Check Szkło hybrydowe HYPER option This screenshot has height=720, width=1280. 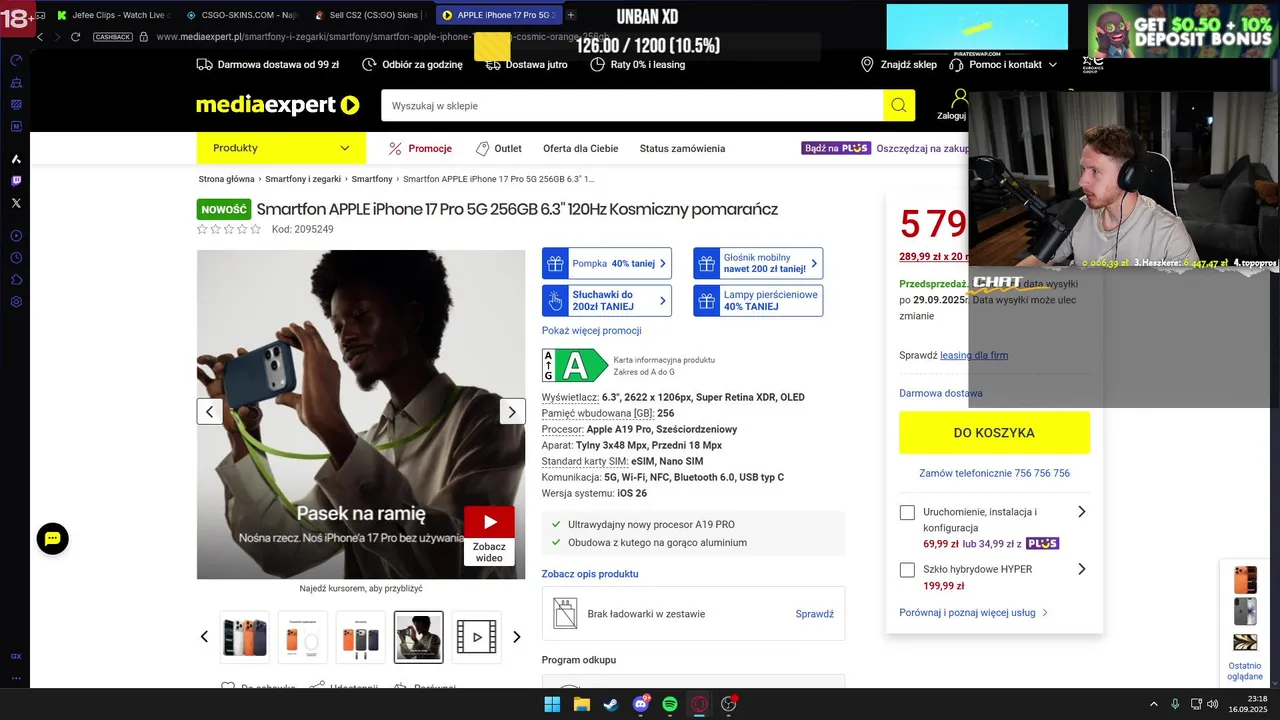point(907,570)
